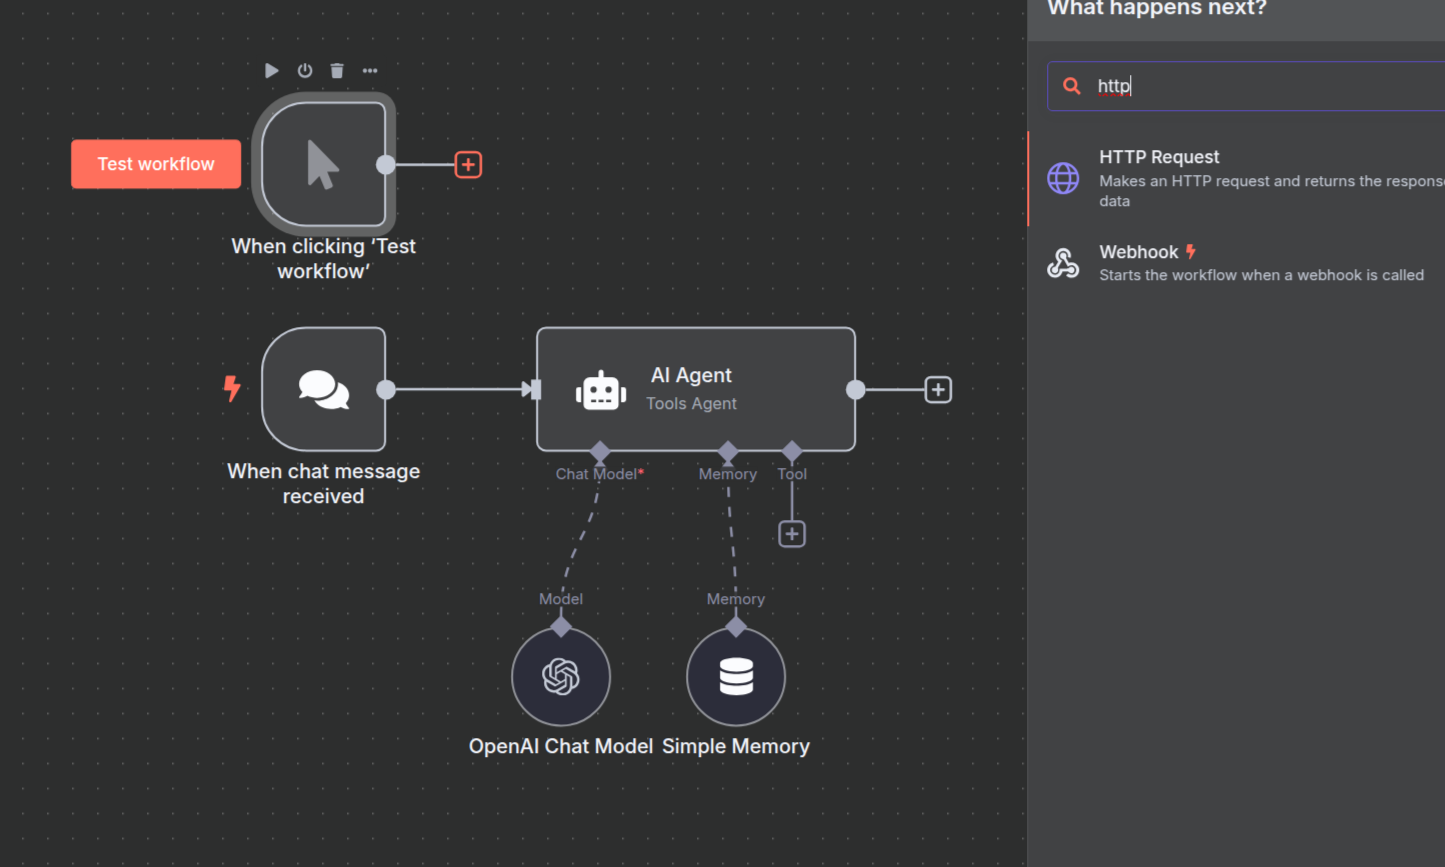Choose Webhook from the search results
This screenshot has width=1445, height=867.
(x=1139, y=252)
